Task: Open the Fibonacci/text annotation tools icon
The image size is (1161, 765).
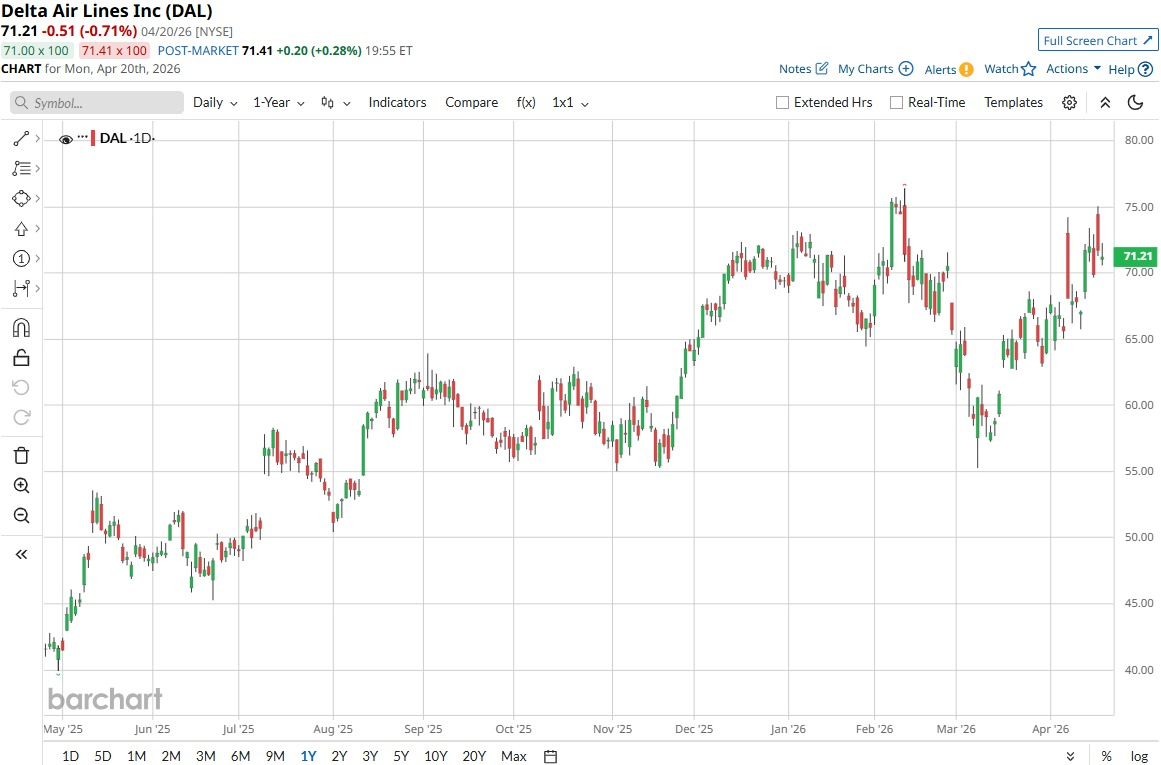Action: pyautogui.click(x=21, y=169)
